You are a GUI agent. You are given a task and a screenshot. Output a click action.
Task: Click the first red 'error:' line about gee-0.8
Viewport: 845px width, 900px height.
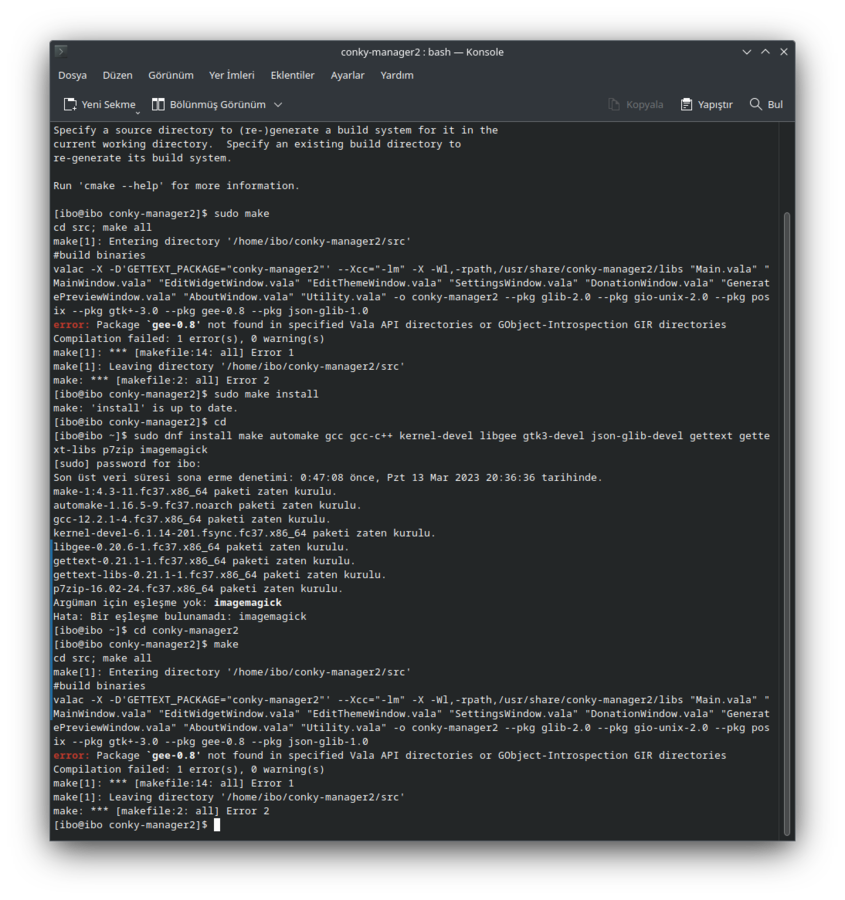[390, 325]
